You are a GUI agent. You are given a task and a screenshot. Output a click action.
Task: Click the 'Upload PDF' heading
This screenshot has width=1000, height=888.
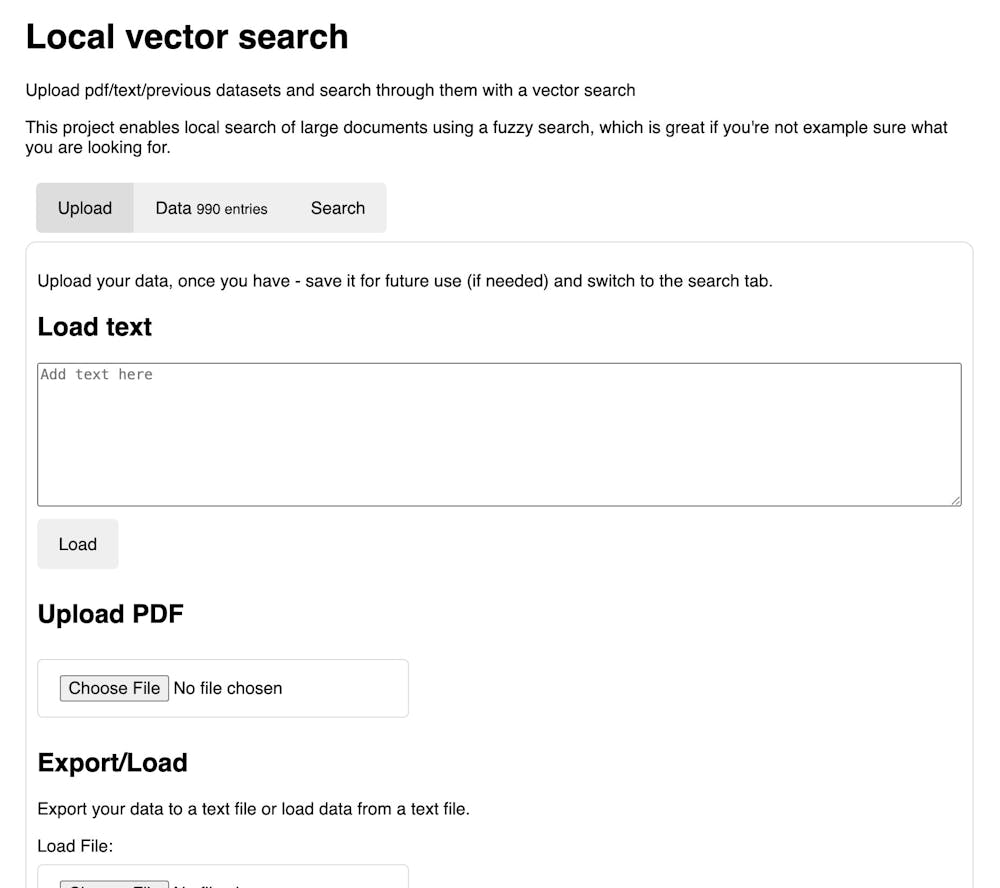pos(111,614)
